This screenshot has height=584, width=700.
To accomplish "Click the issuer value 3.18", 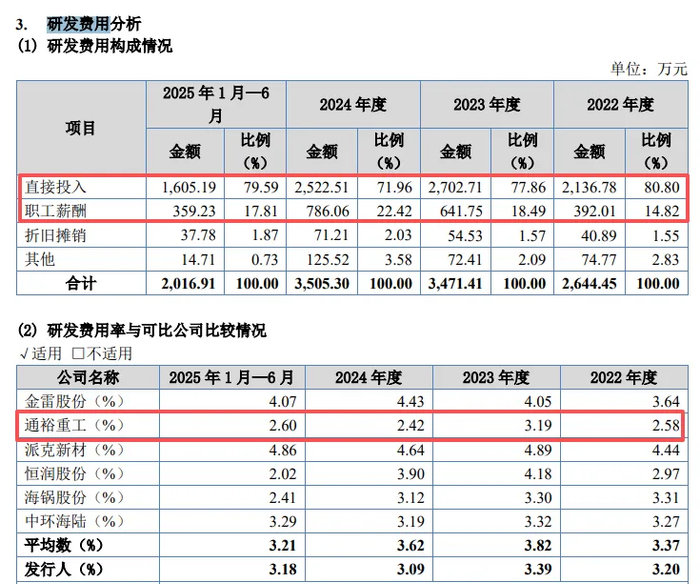I will (283, 569).
